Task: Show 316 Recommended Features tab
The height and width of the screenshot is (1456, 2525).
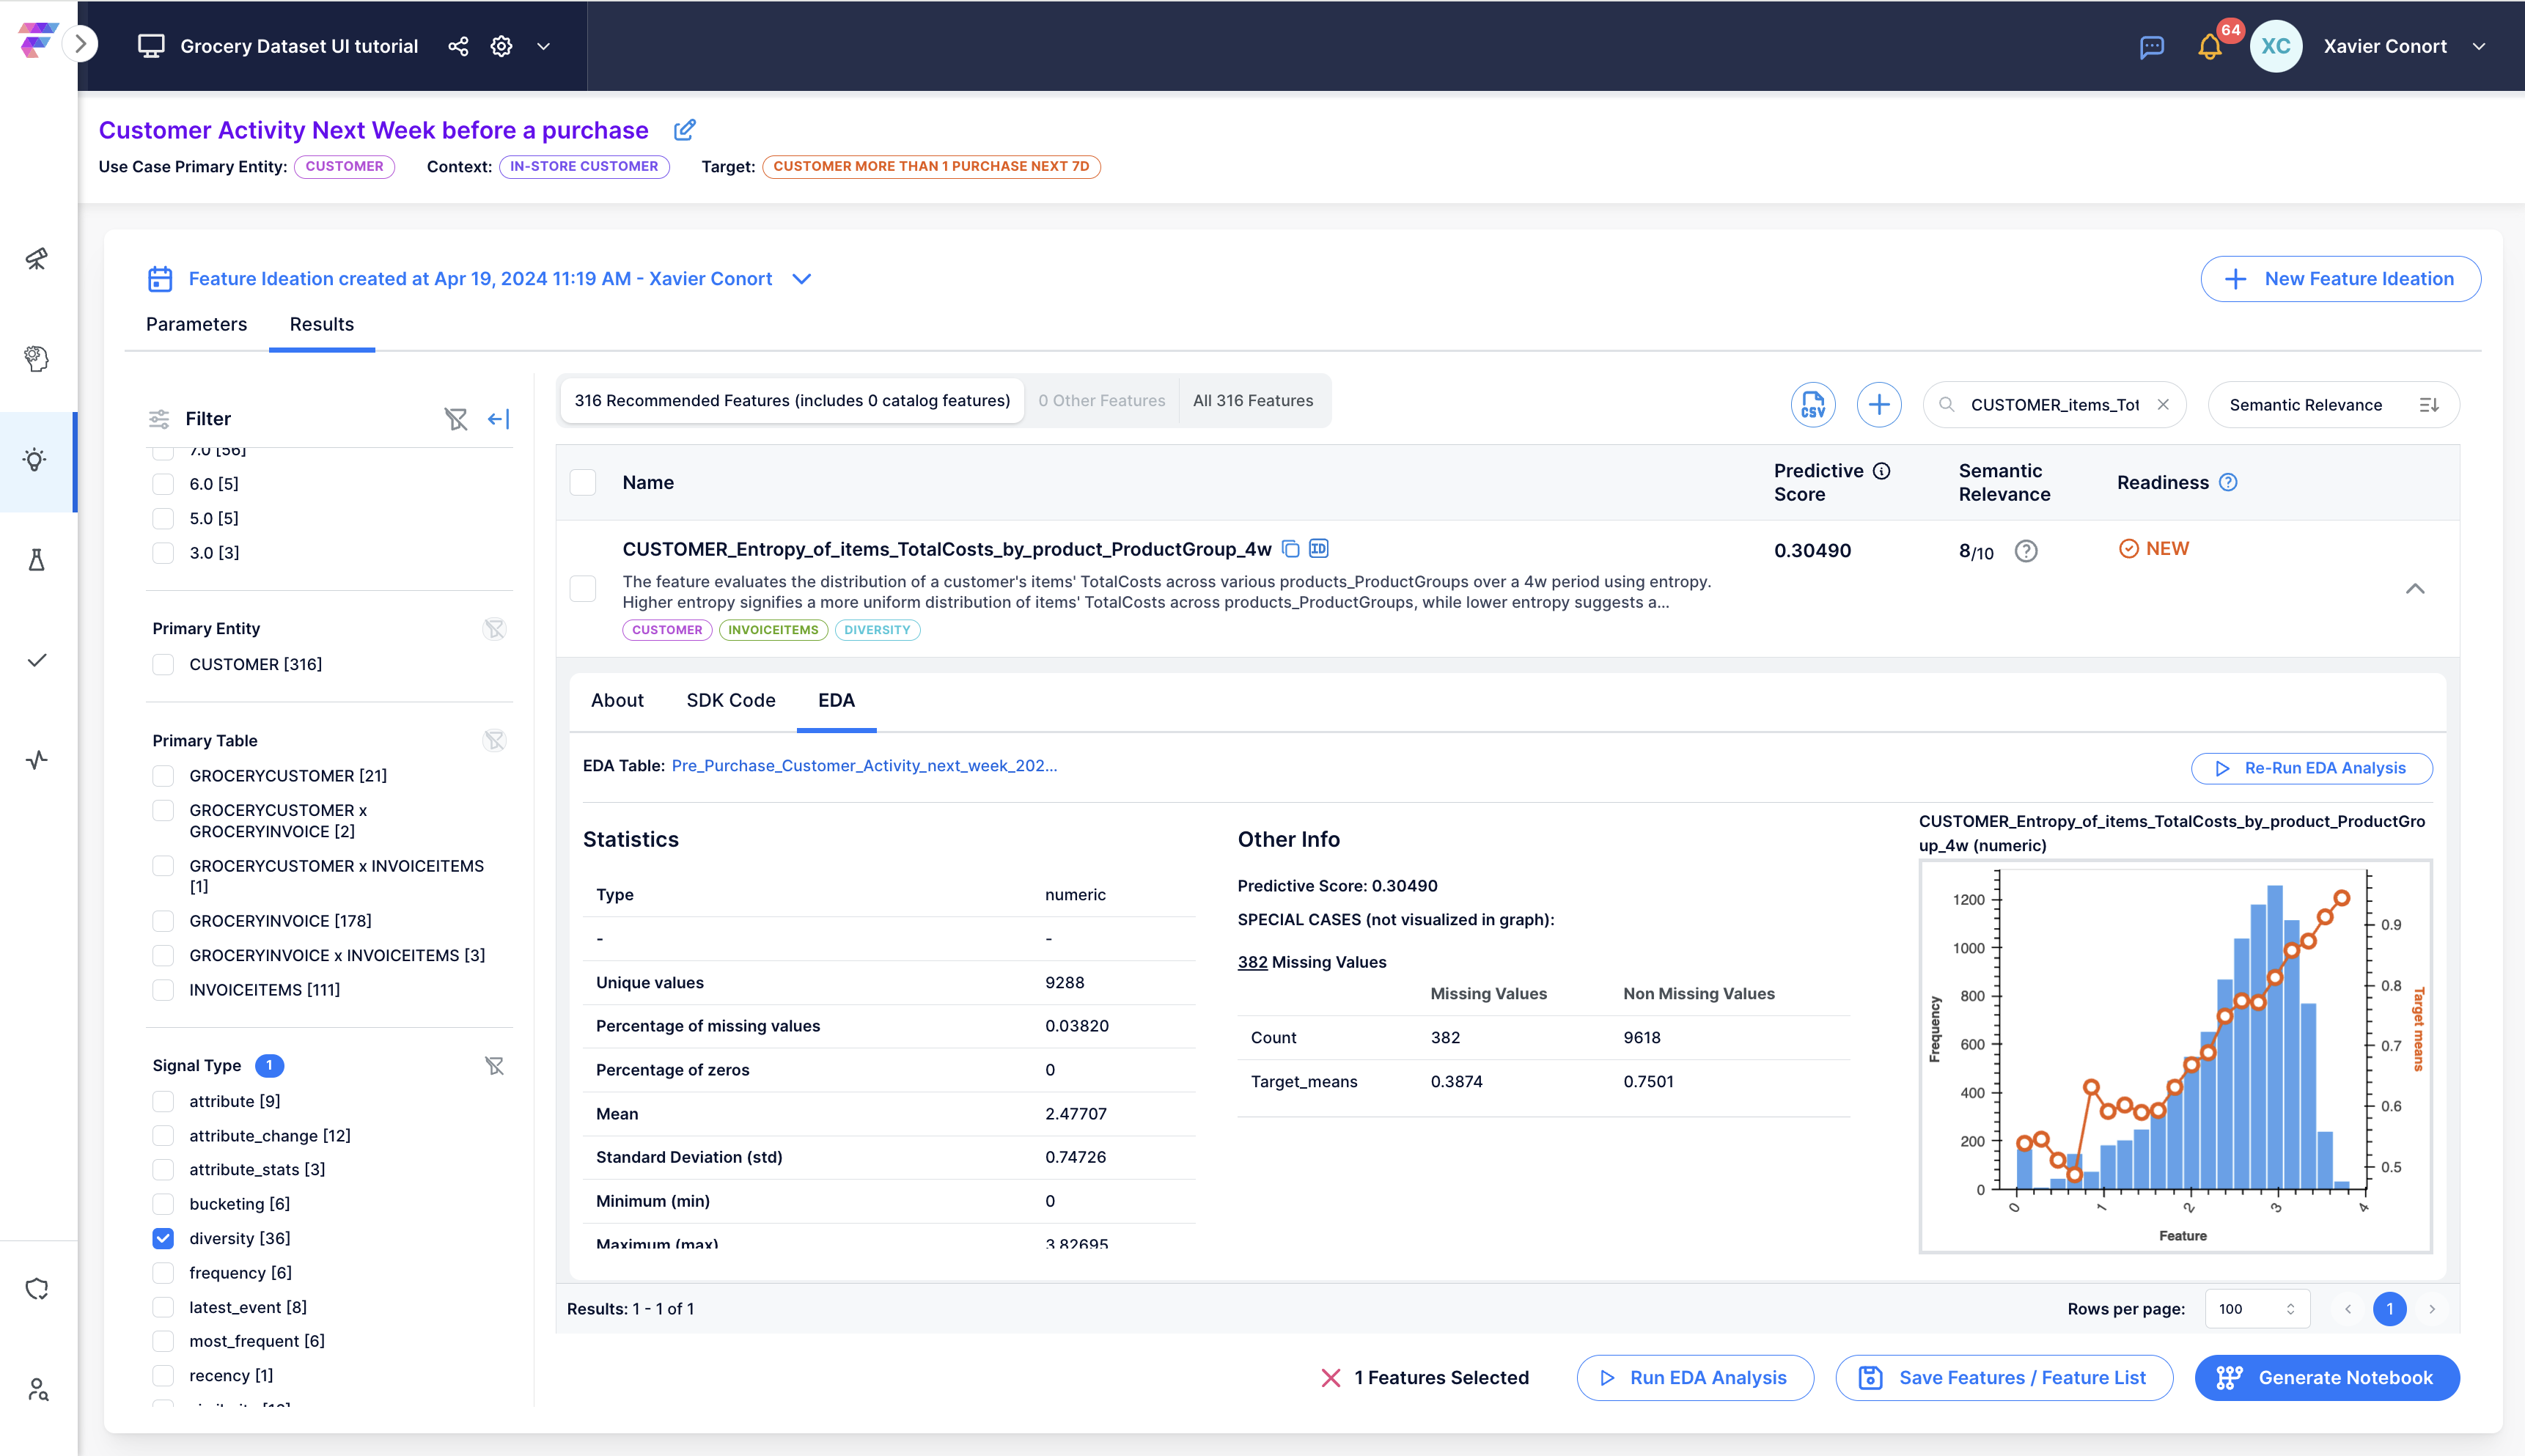Action: 792,401
